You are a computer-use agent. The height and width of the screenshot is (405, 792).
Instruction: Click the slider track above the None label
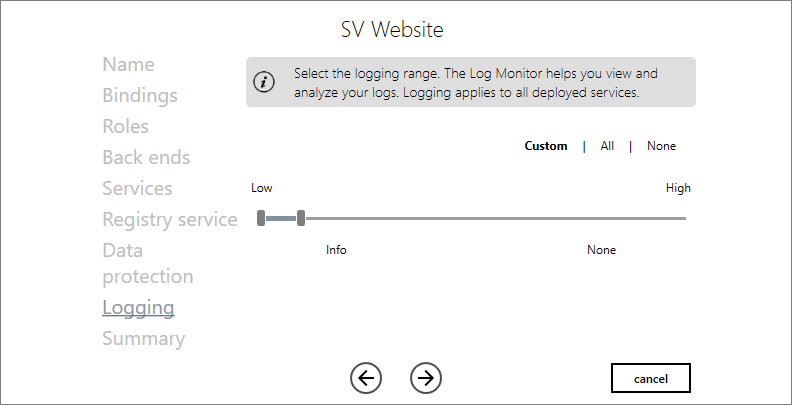coord(601,218)
